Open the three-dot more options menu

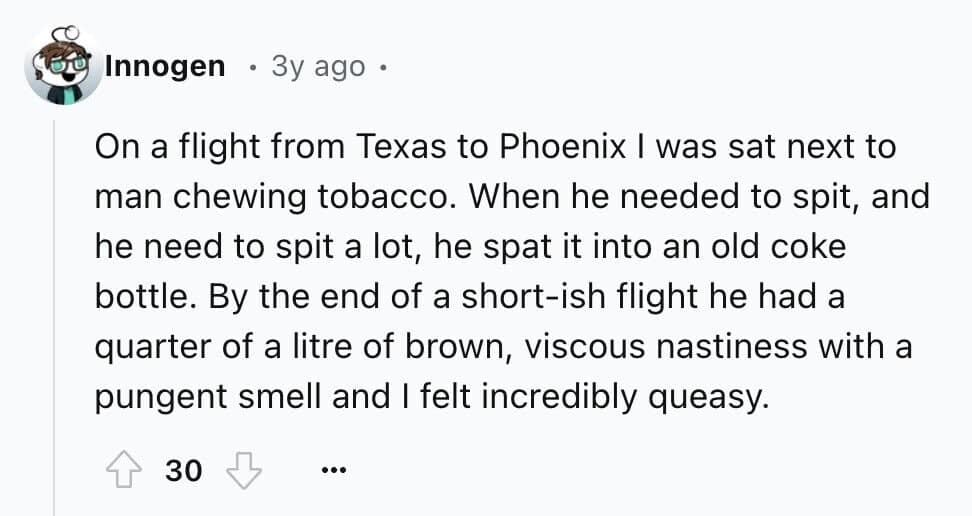click(x=332, y=468)
